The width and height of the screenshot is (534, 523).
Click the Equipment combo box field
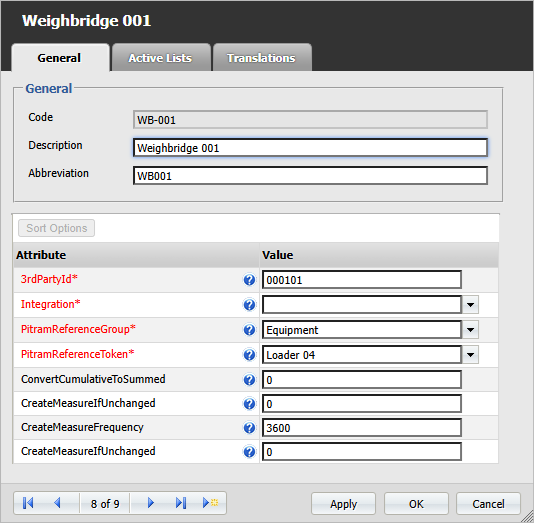coord(362,330)
